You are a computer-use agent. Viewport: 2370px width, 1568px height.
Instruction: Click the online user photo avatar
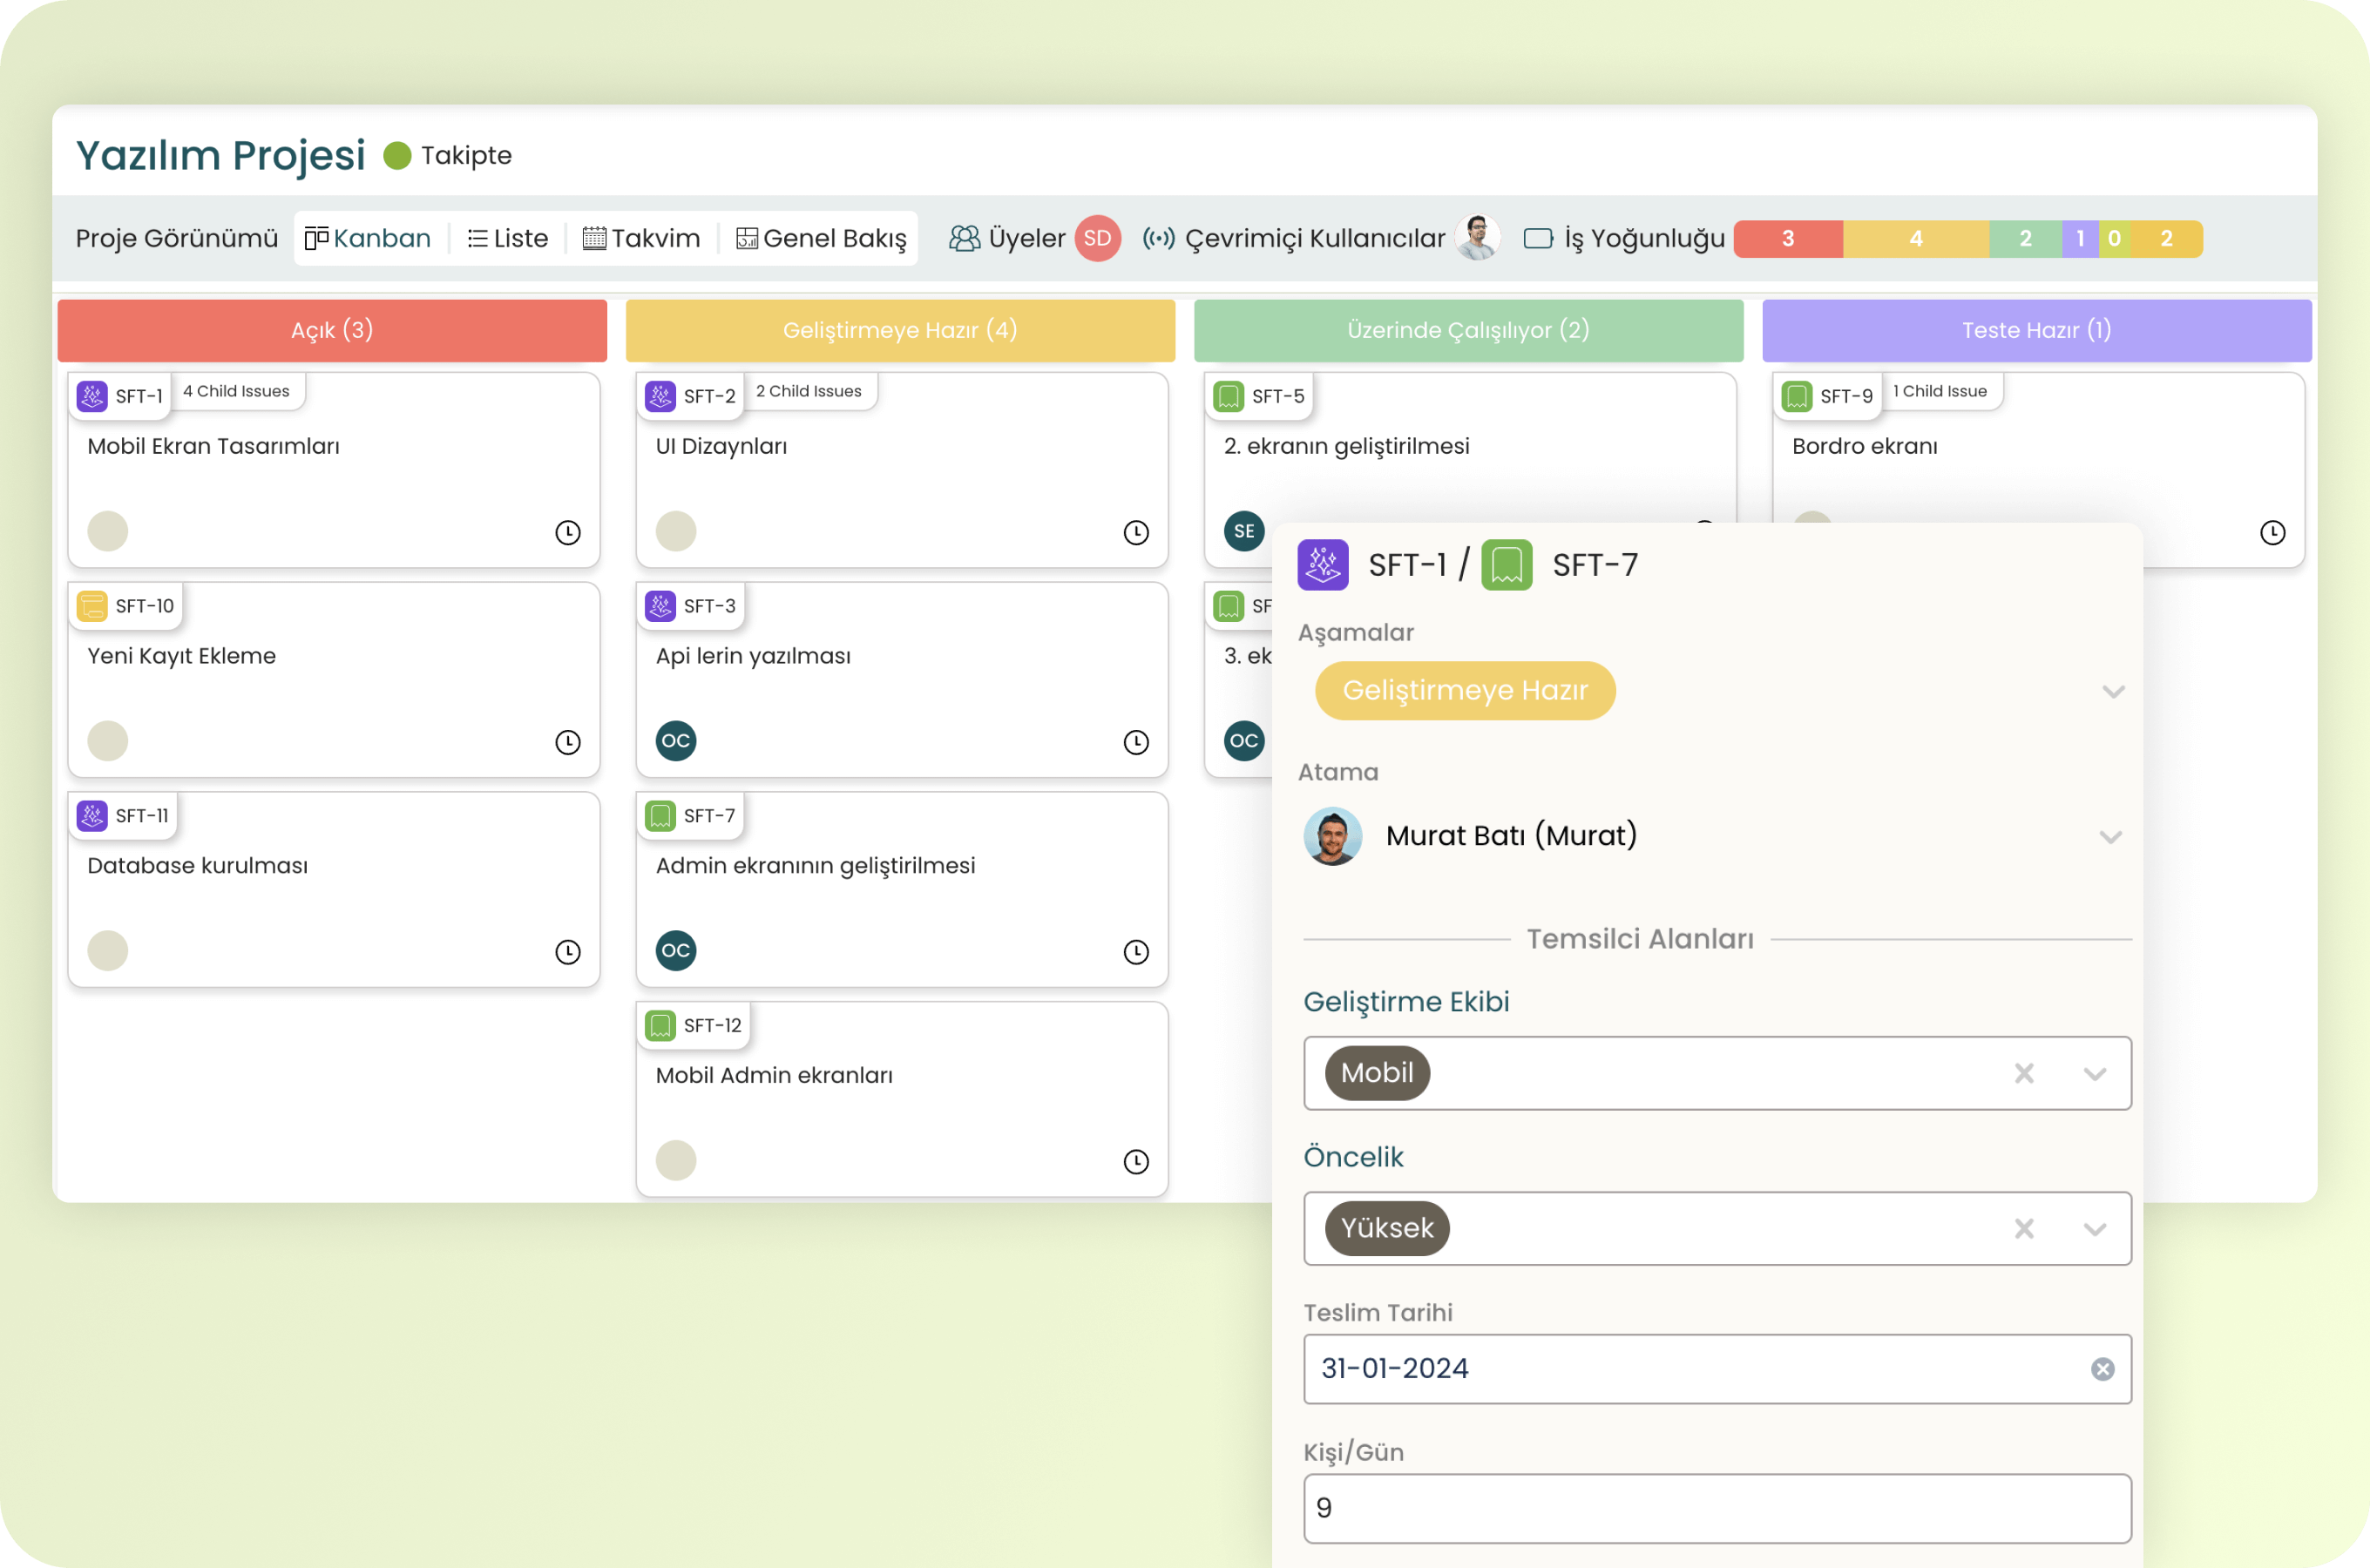1477,238
